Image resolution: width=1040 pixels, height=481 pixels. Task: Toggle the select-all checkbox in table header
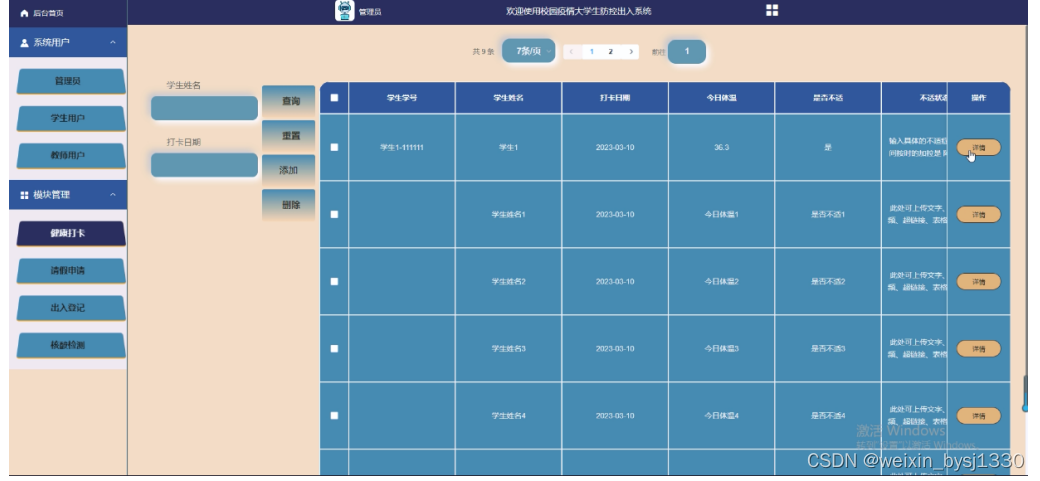point(334,98)
